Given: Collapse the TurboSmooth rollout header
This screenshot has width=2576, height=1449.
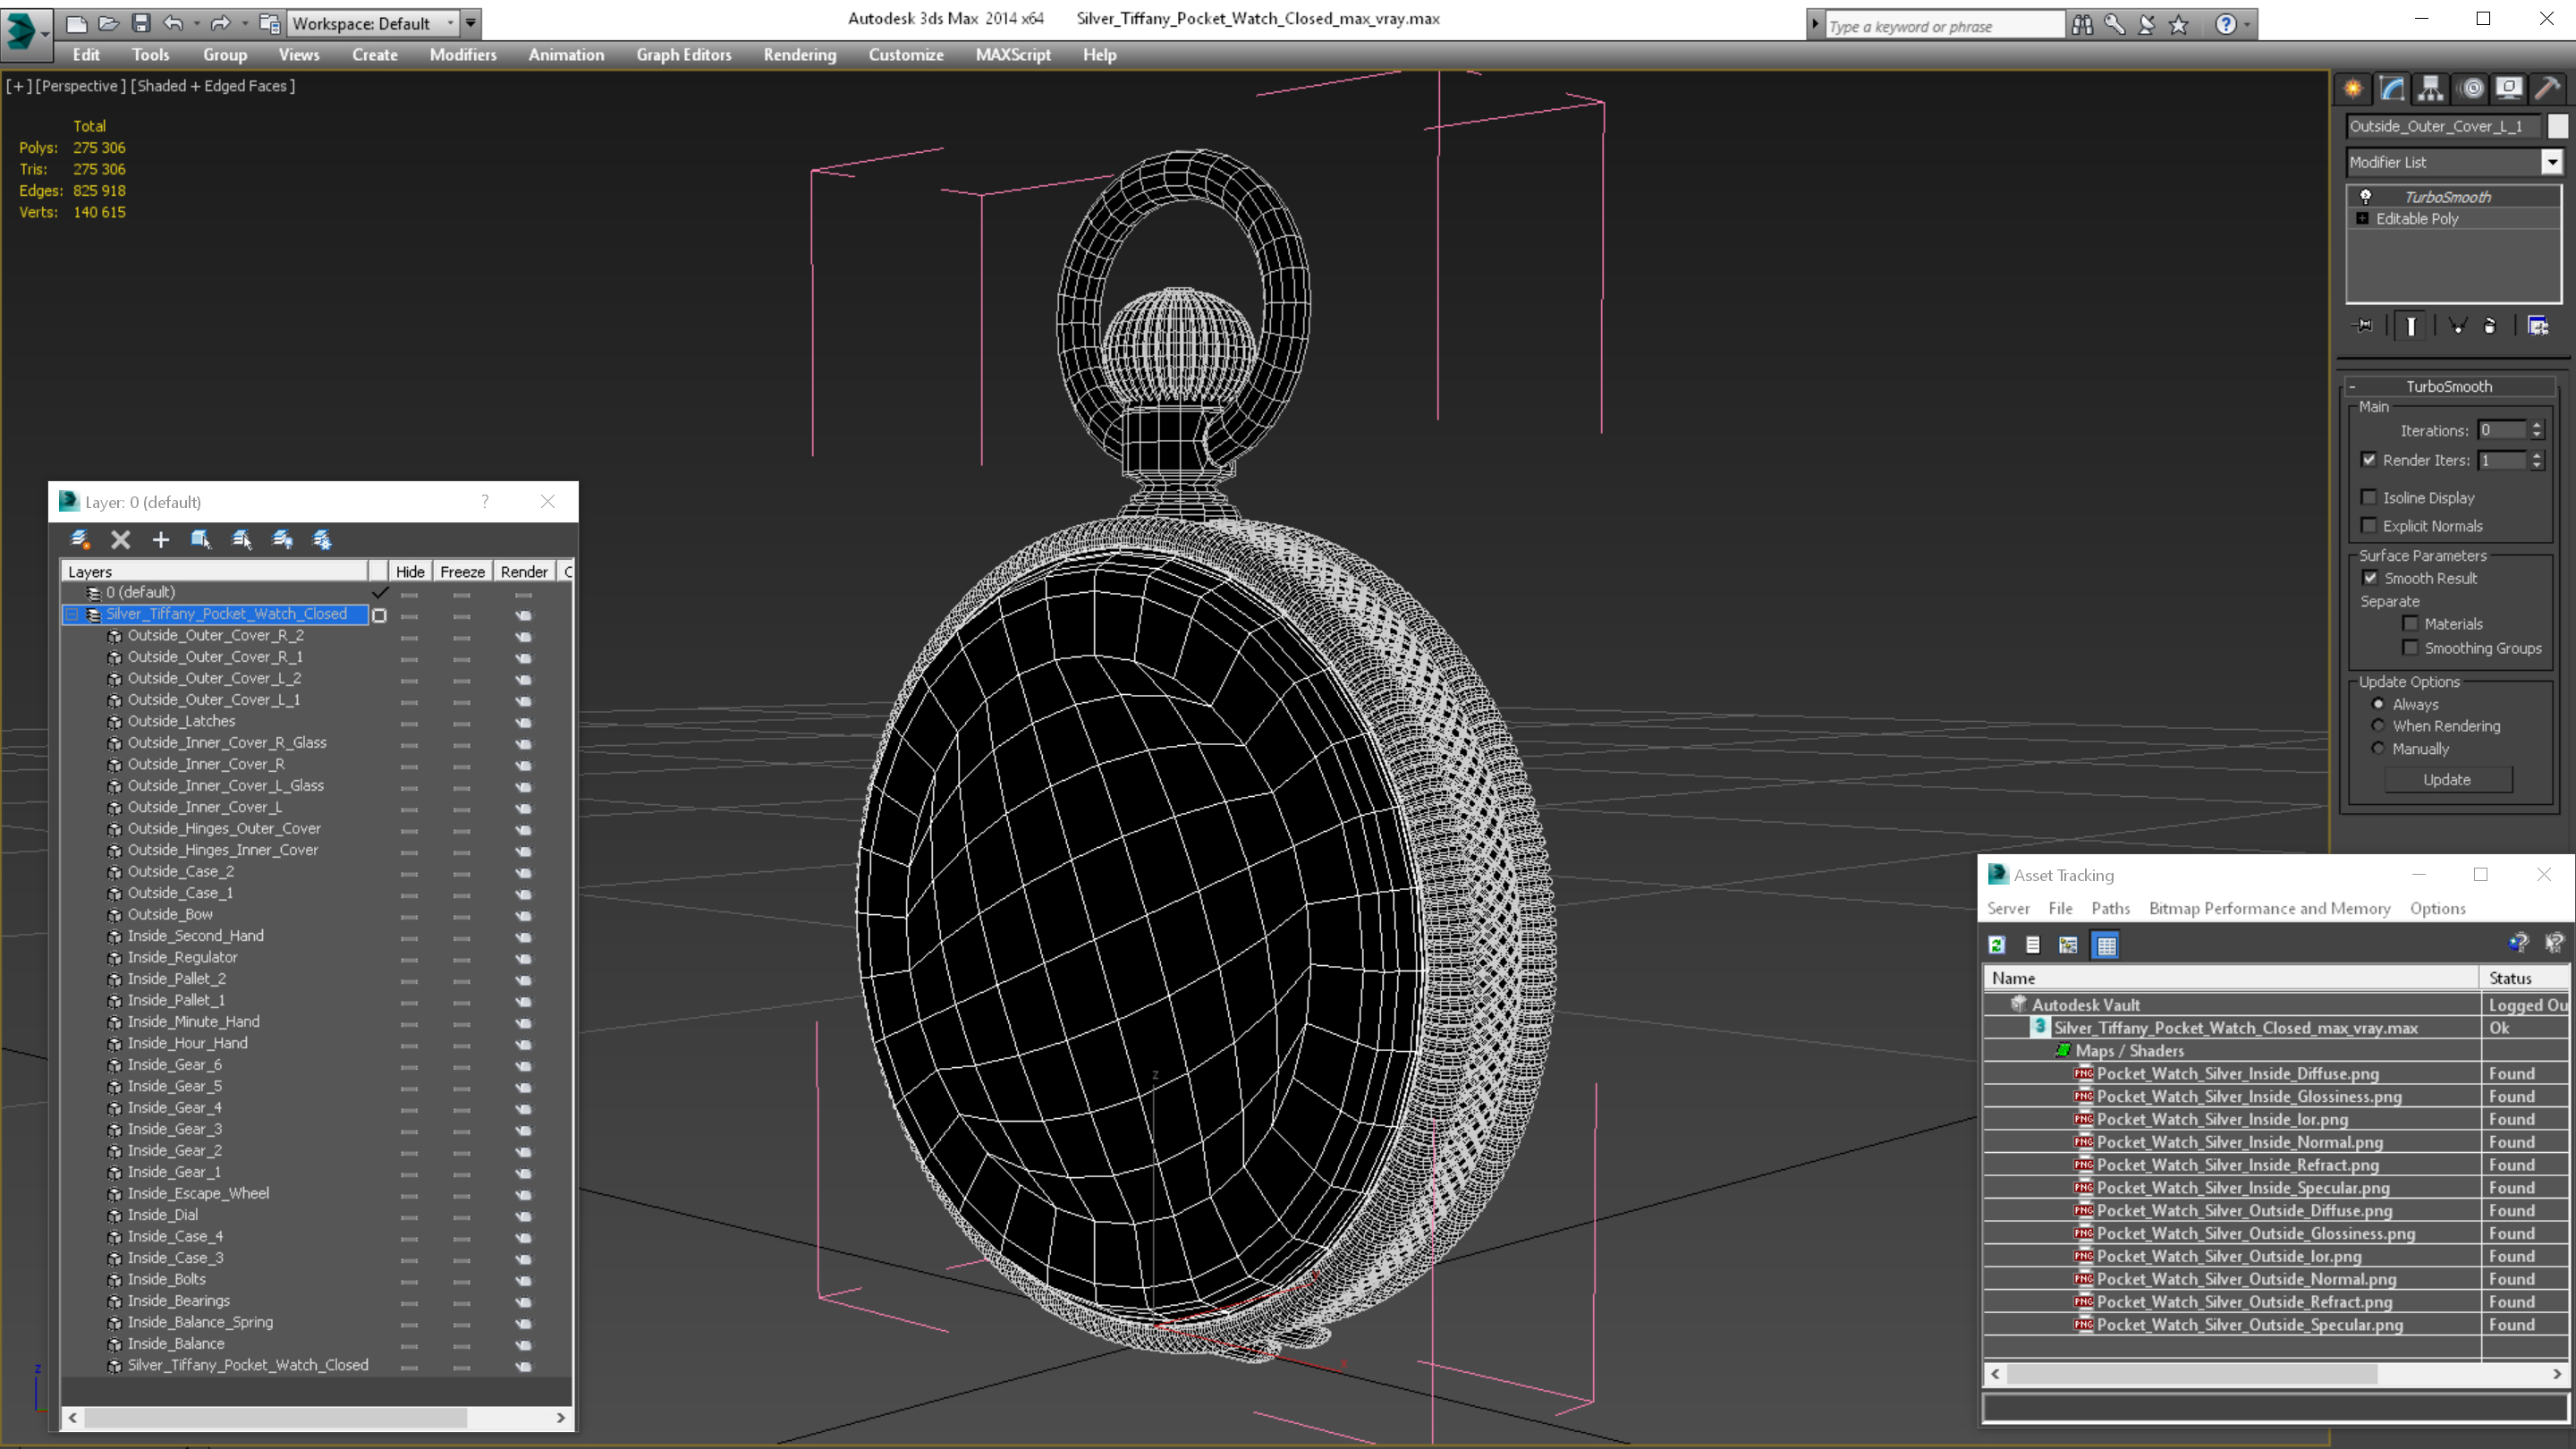Looking at the screenshot, I should 2449,386.
